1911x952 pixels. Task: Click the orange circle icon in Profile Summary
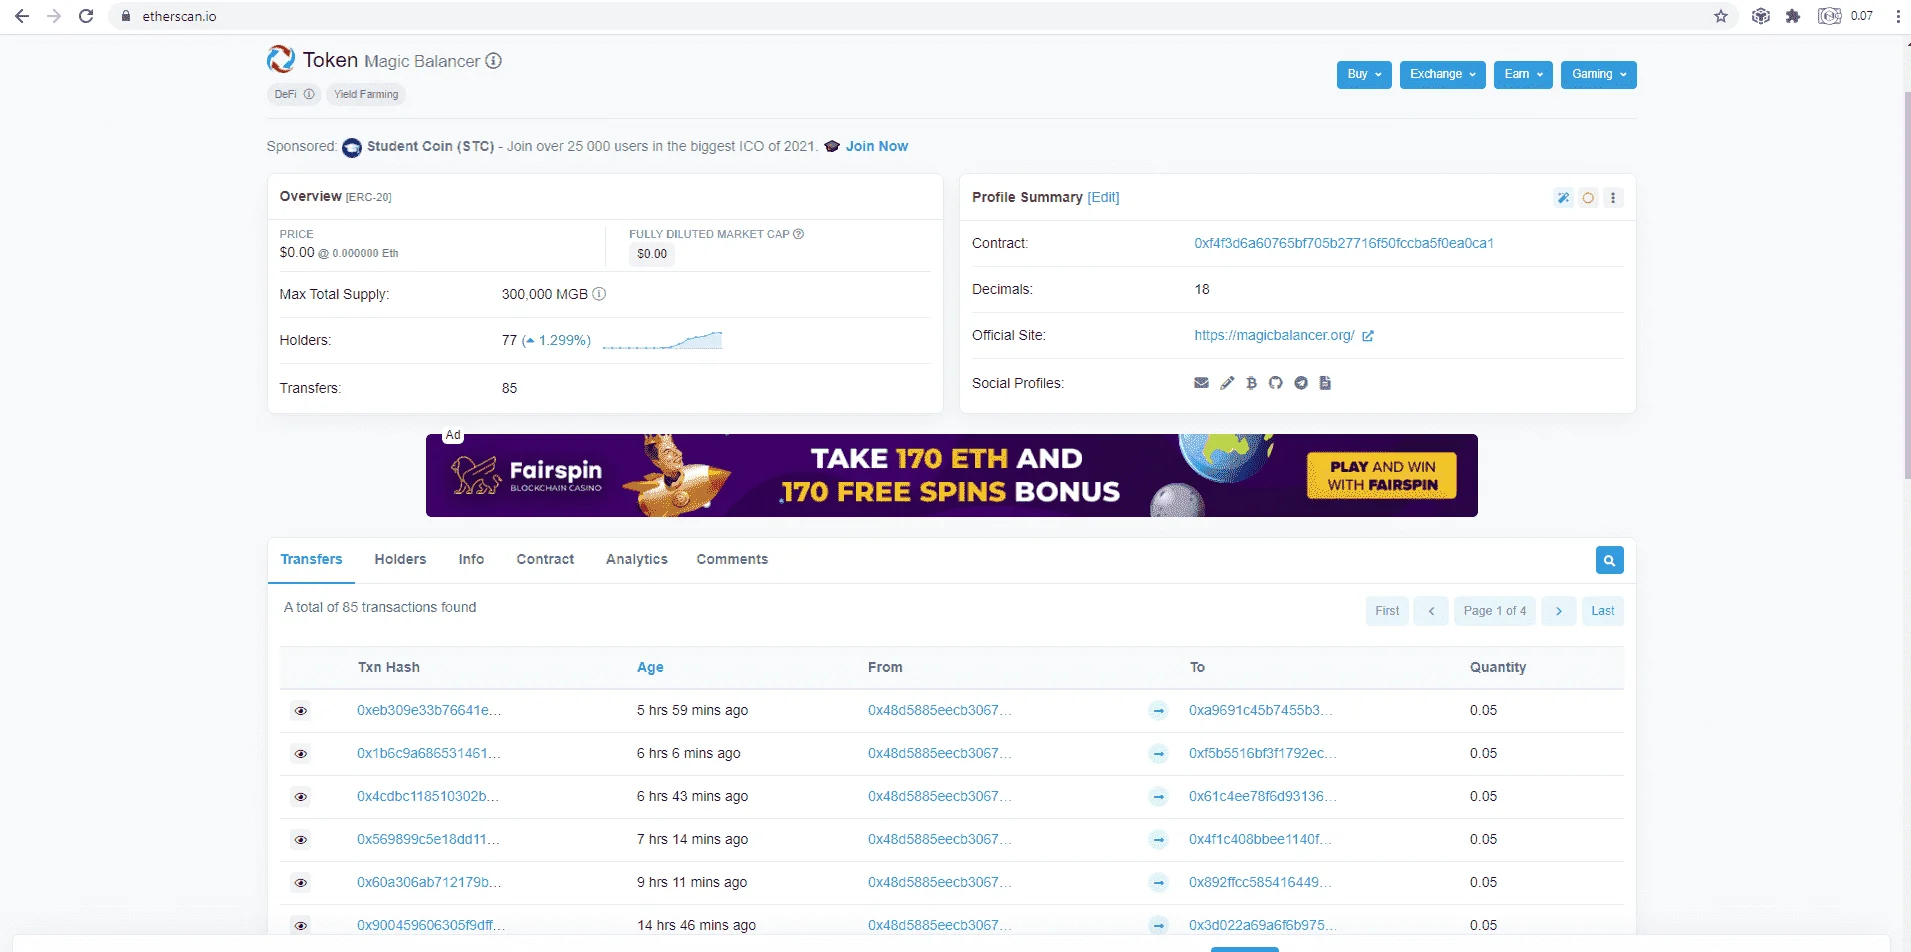(x=1588, y=198)
